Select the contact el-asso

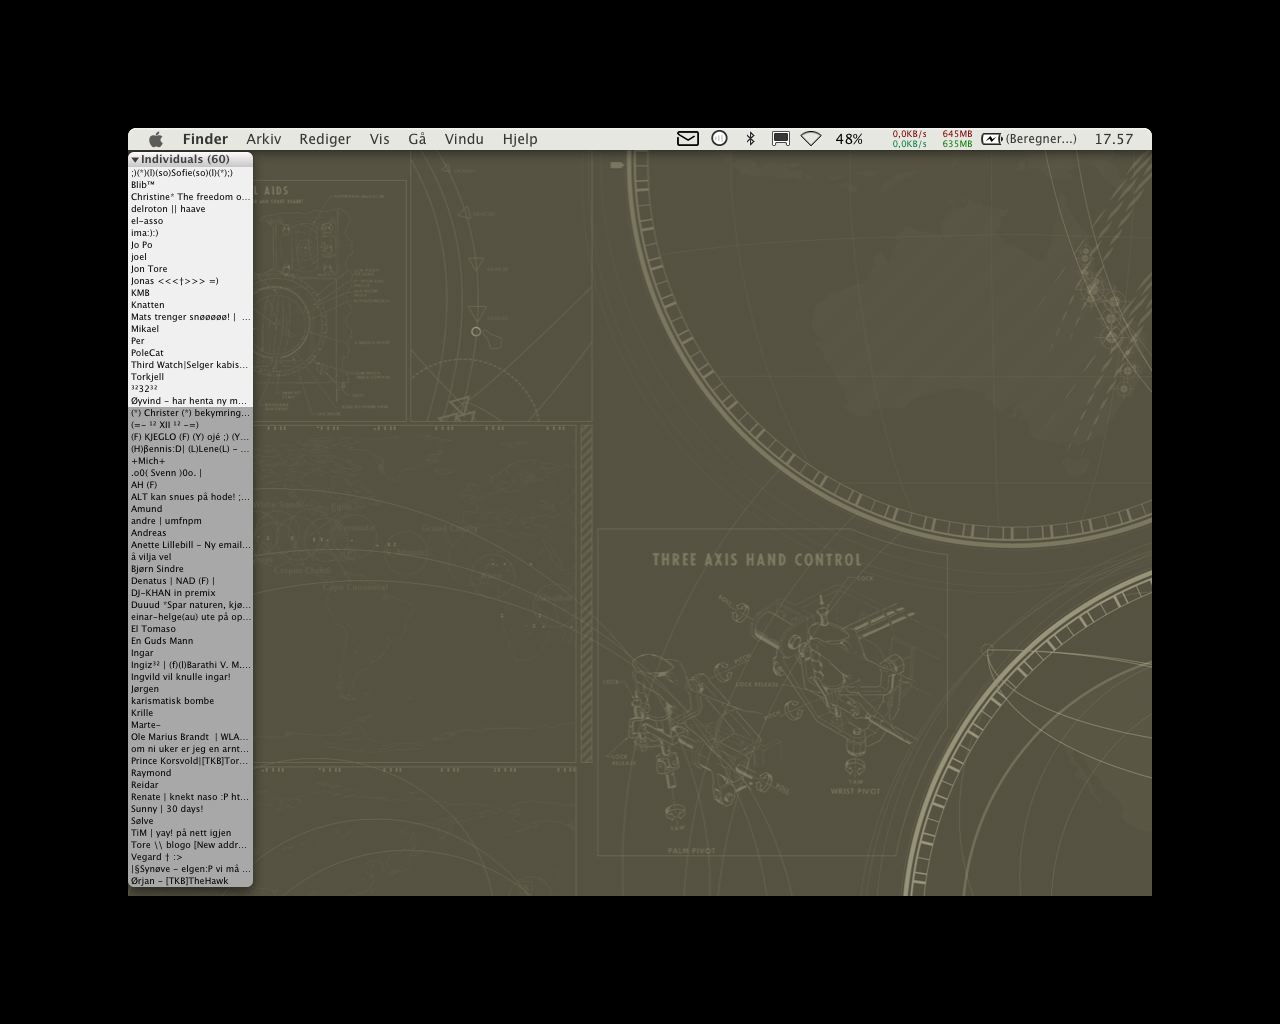190,221
